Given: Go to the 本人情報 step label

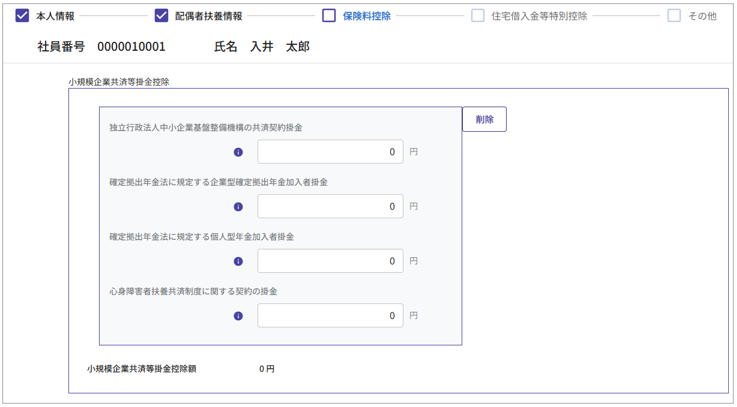Looking at the screenshot, I should click(x=55, y=17).
